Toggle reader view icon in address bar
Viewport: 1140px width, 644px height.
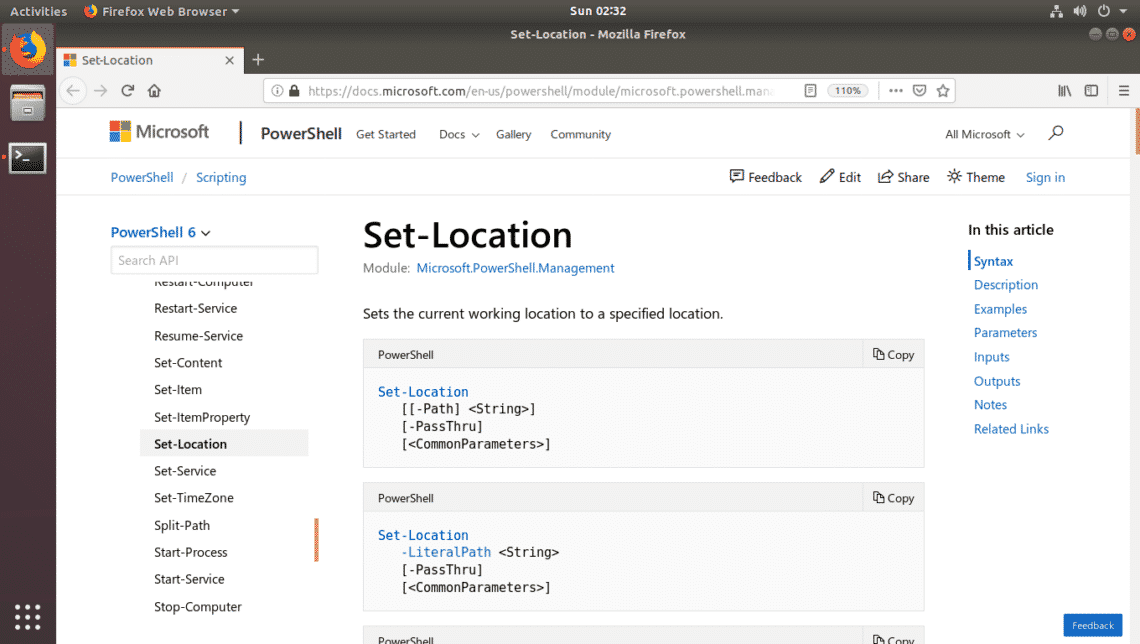coord(810,91)
